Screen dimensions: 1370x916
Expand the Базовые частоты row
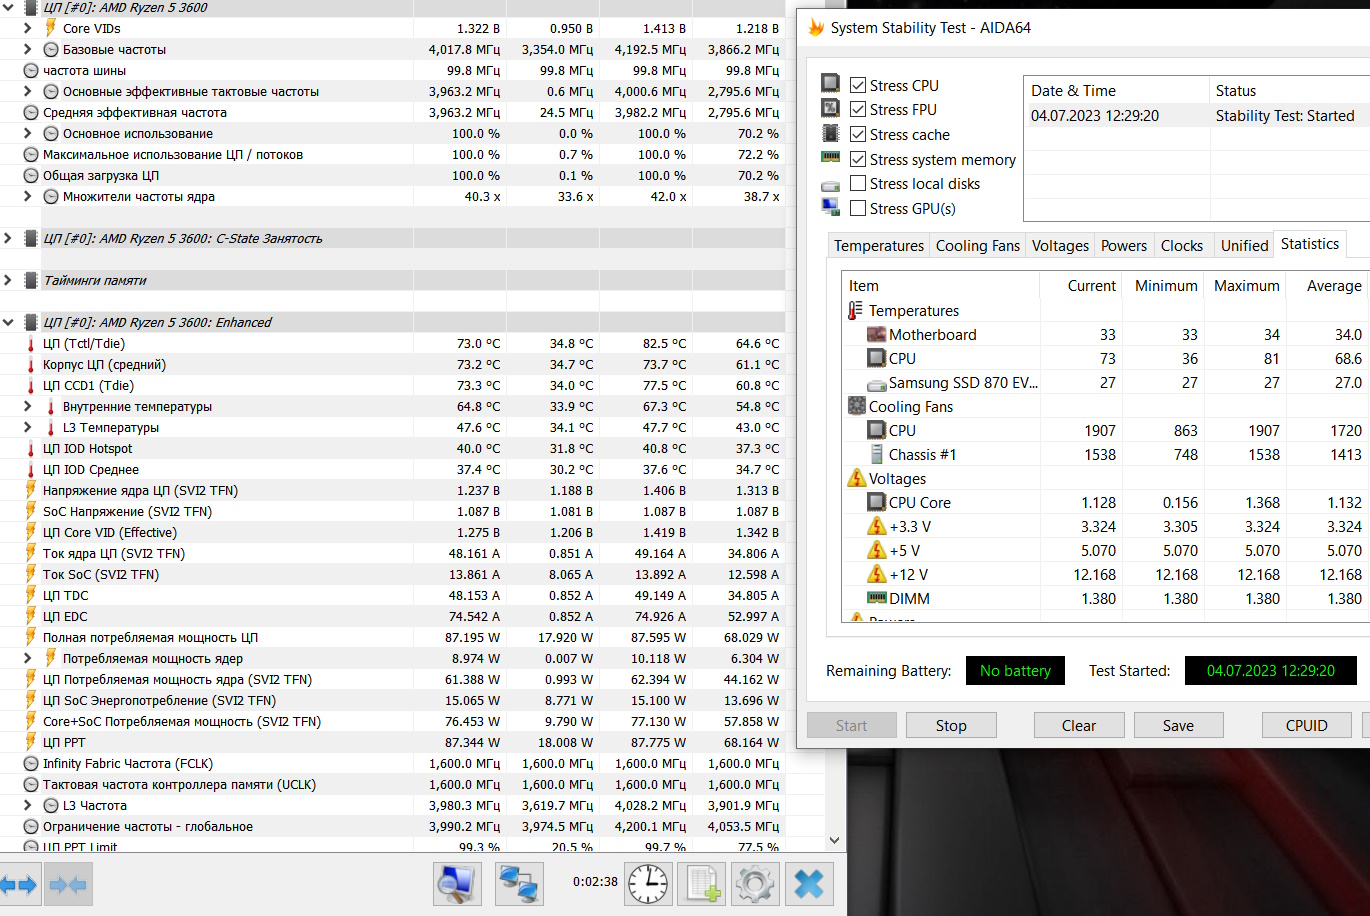[x=27, y=49]
